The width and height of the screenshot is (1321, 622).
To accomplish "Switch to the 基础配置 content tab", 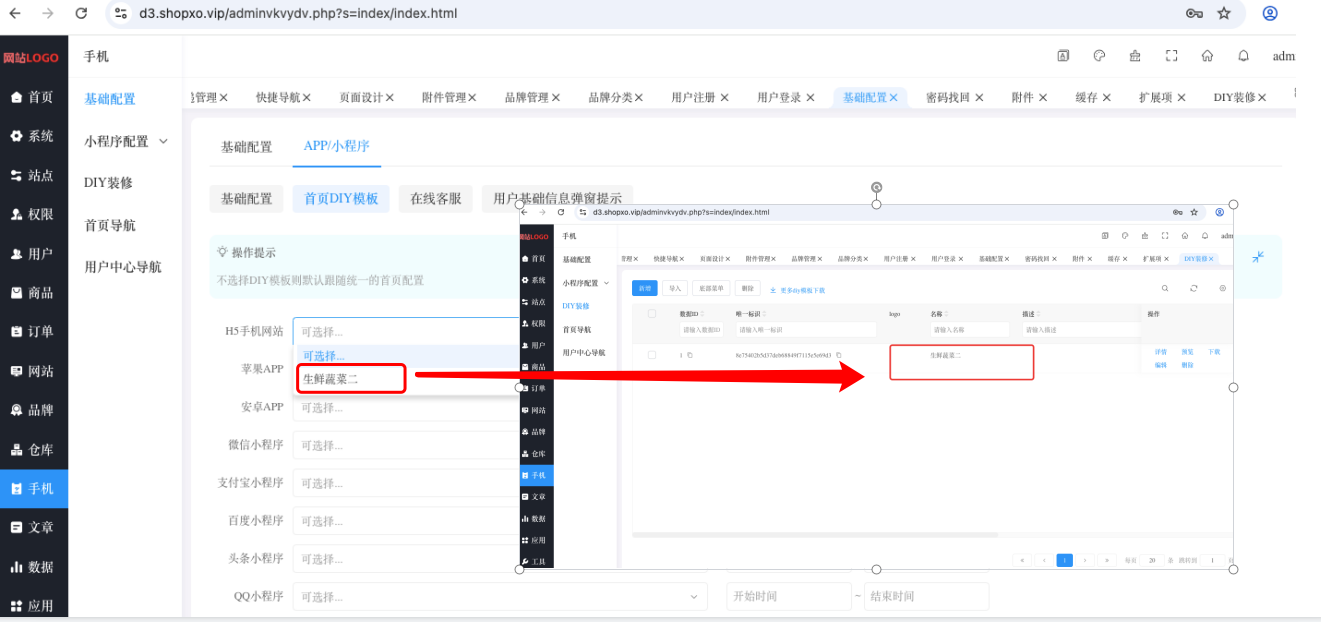I will pos(246,147).
